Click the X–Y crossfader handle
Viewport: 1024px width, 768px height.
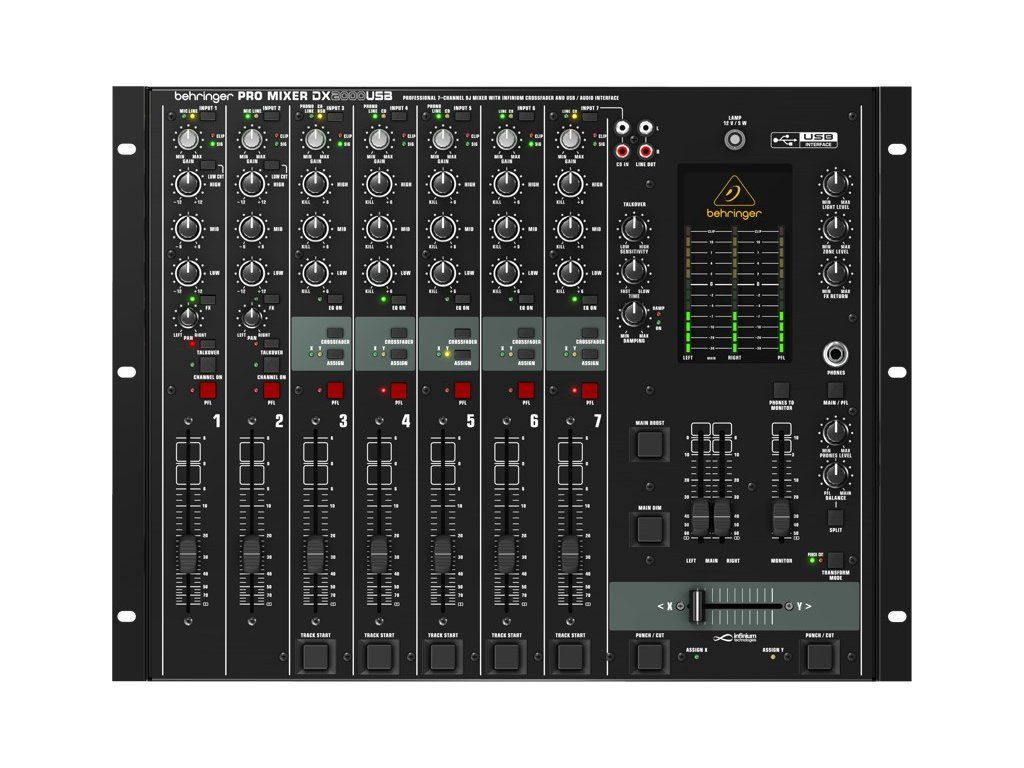(697, 605)
